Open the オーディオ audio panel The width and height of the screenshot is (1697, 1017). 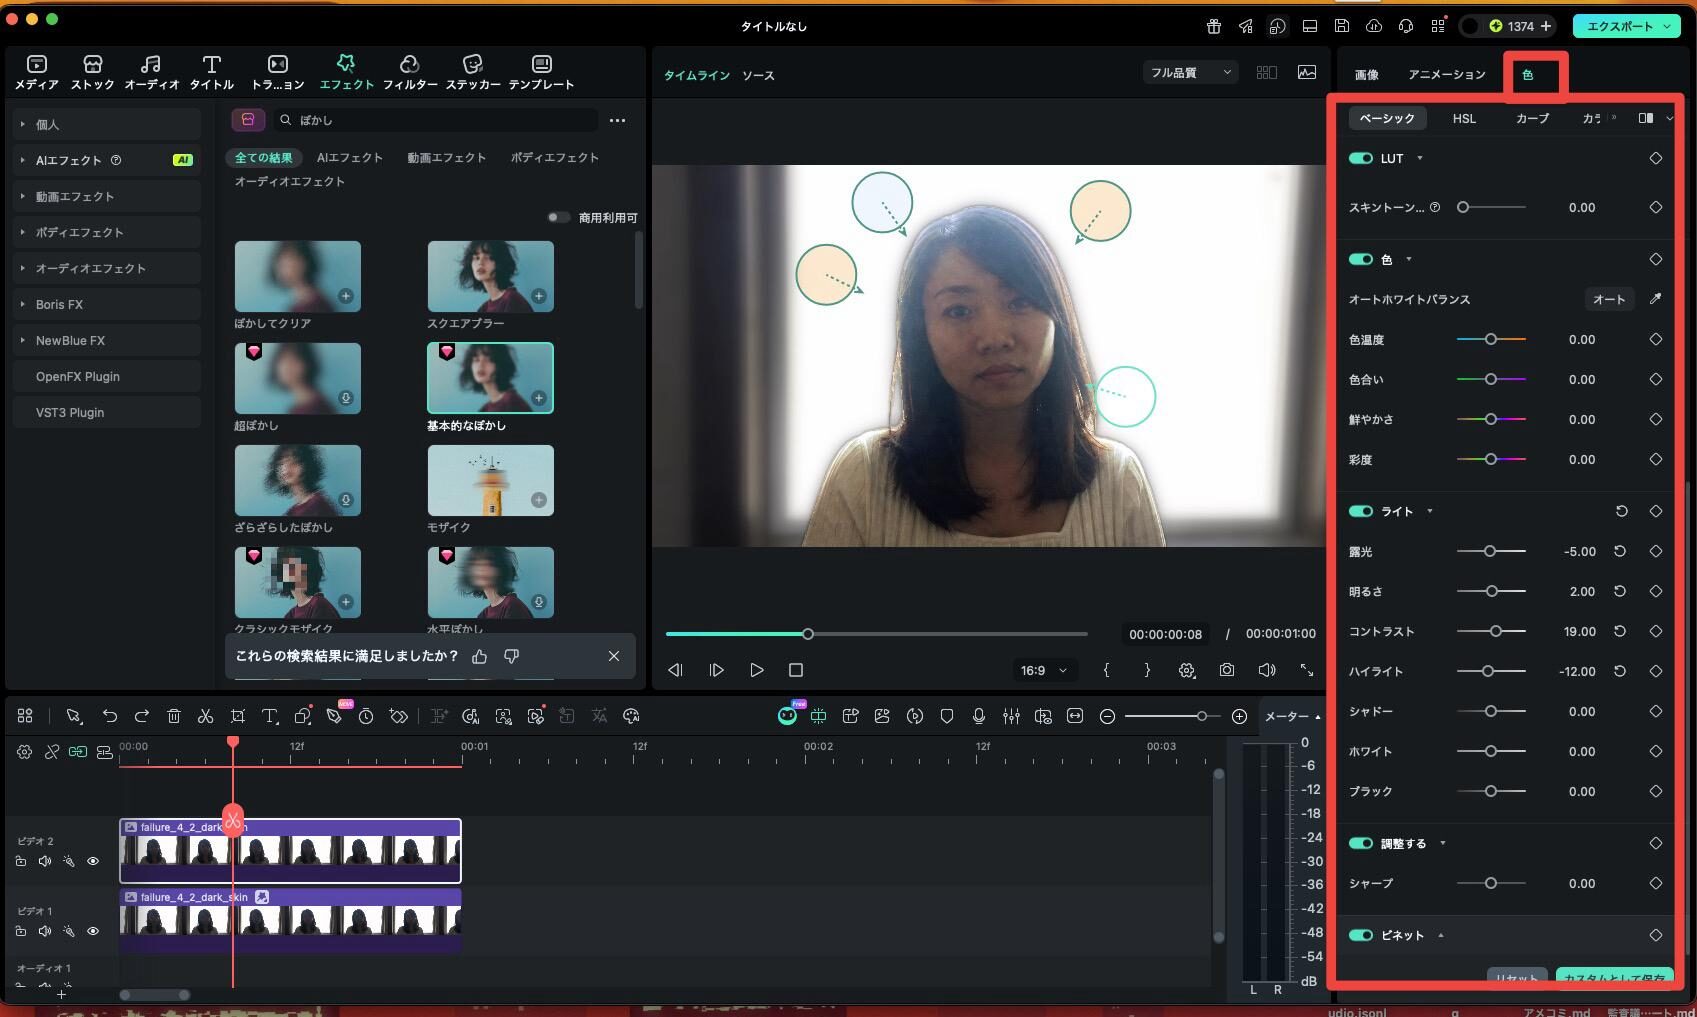(151, 73)
